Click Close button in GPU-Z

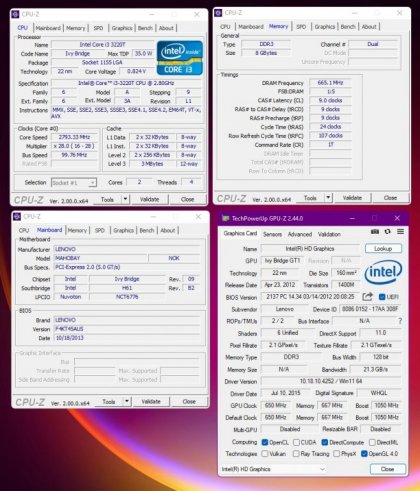click(388, 469)
